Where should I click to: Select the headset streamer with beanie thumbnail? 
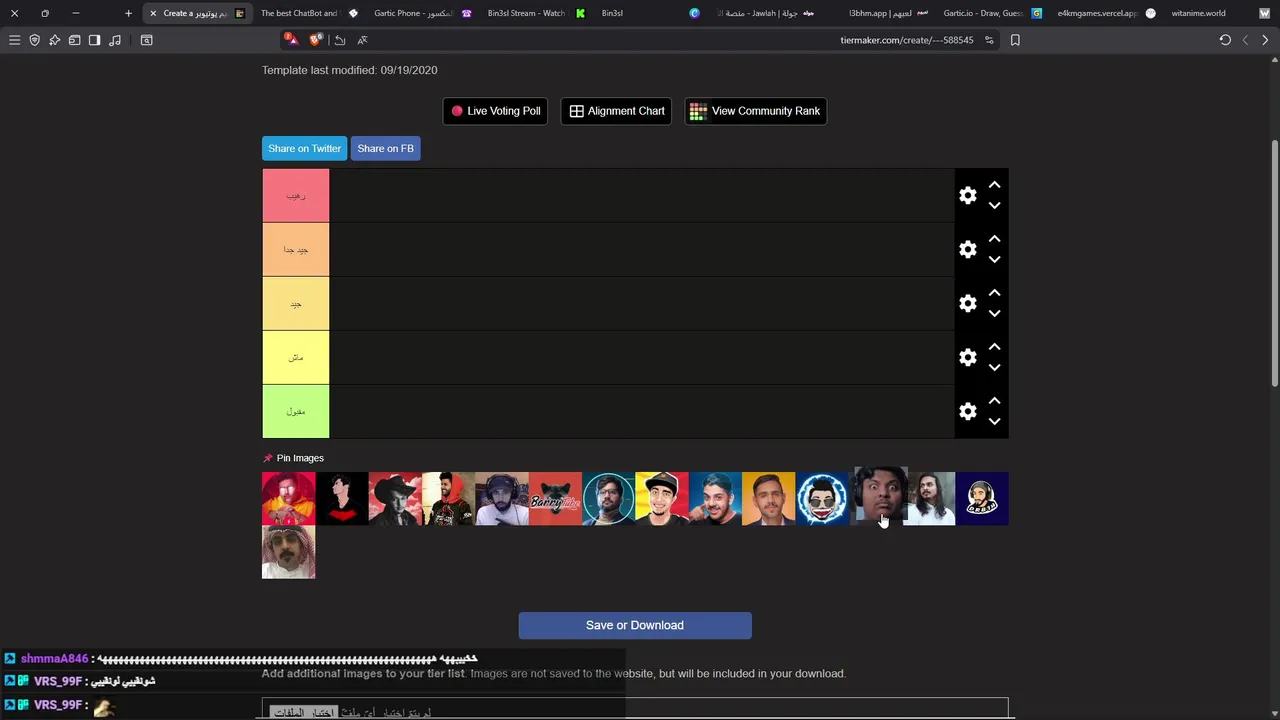(502, 498)
